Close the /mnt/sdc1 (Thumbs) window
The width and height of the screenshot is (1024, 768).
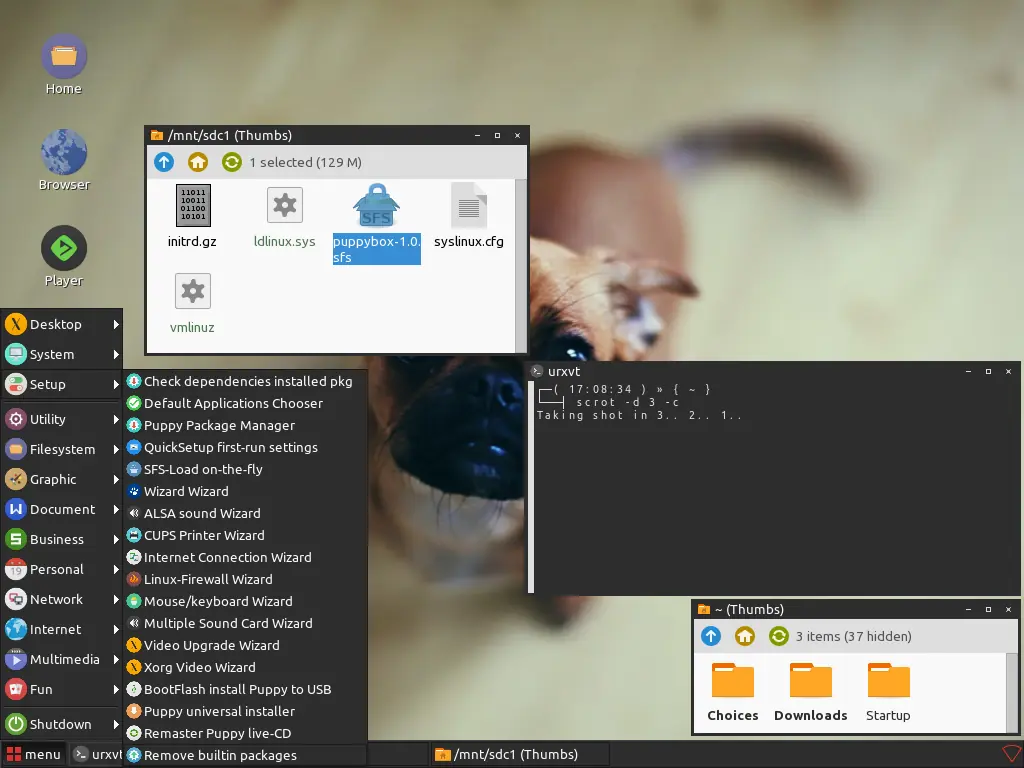coord(517,135)
